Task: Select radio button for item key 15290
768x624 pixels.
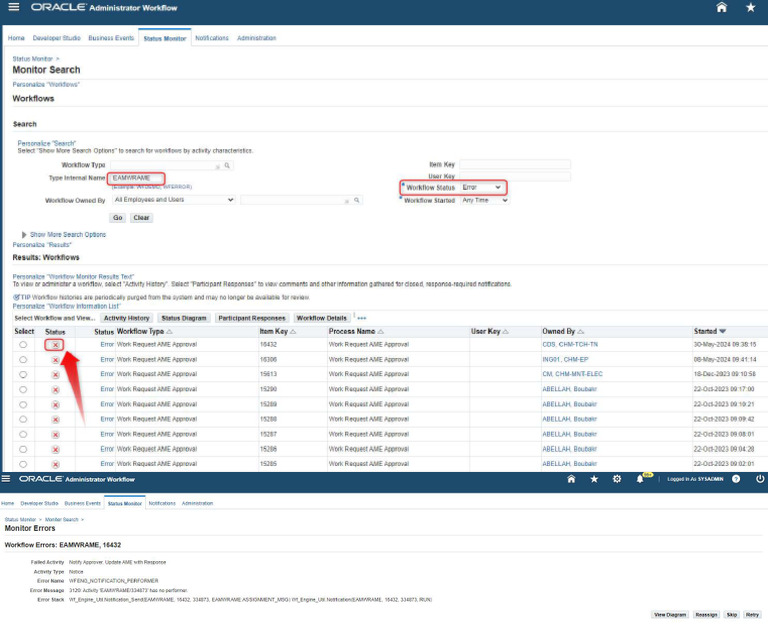Action: 23,389
